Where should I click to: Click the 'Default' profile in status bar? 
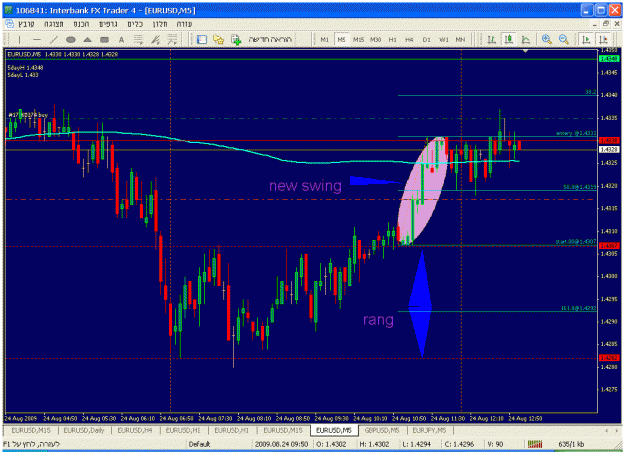coord(199,444)
